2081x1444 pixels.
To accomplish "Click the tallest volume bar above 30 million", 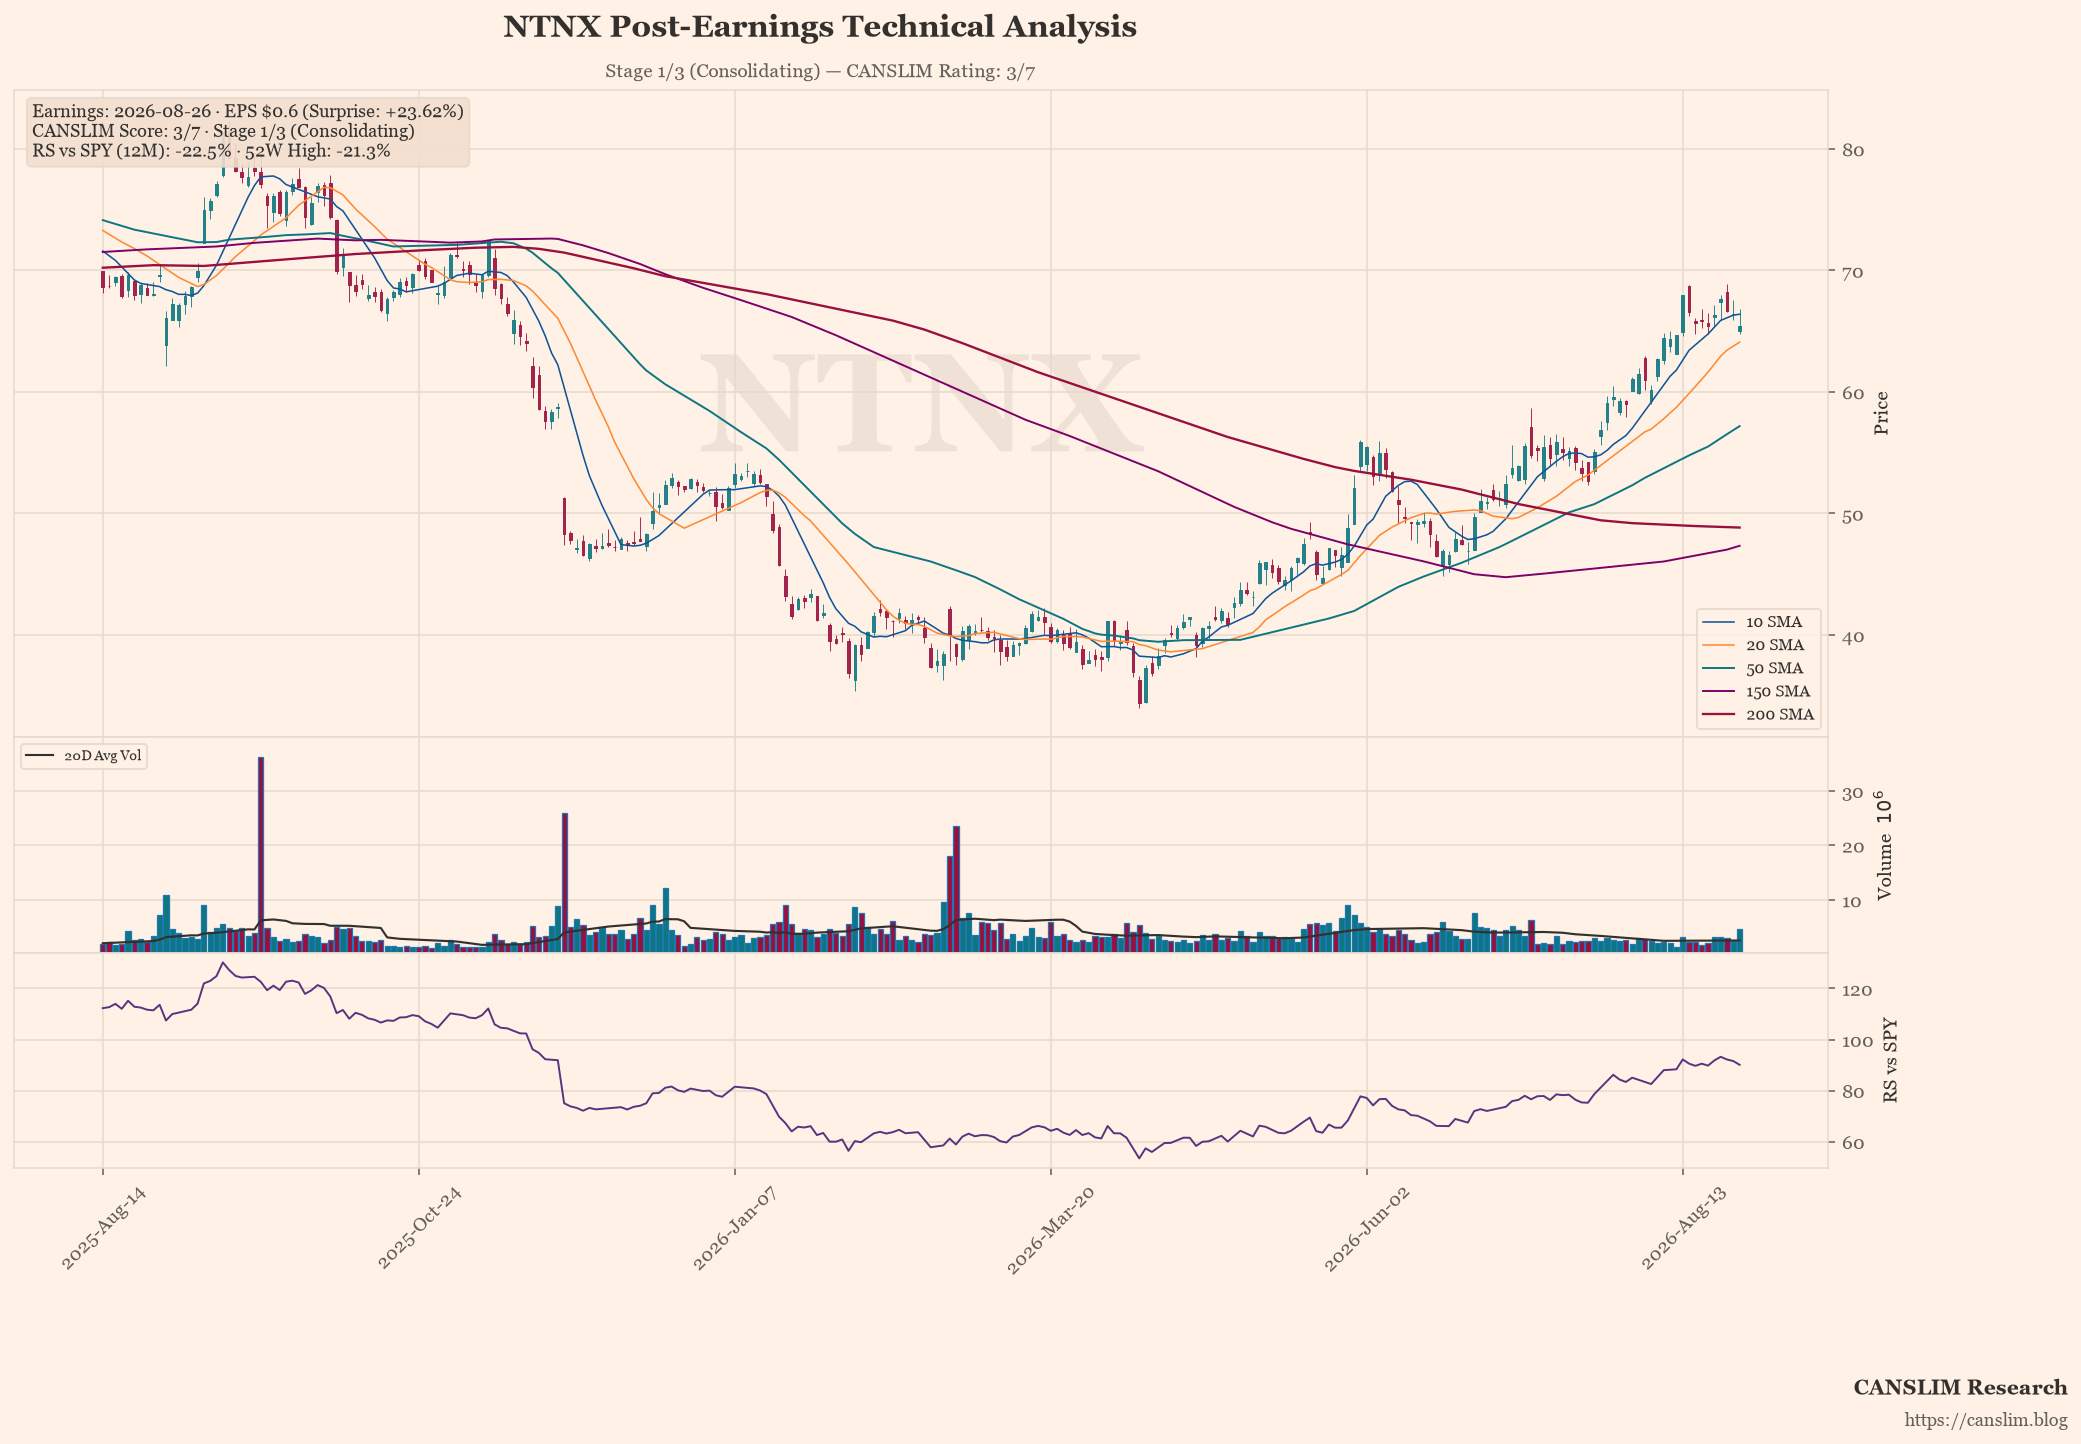I will (260, 854).
